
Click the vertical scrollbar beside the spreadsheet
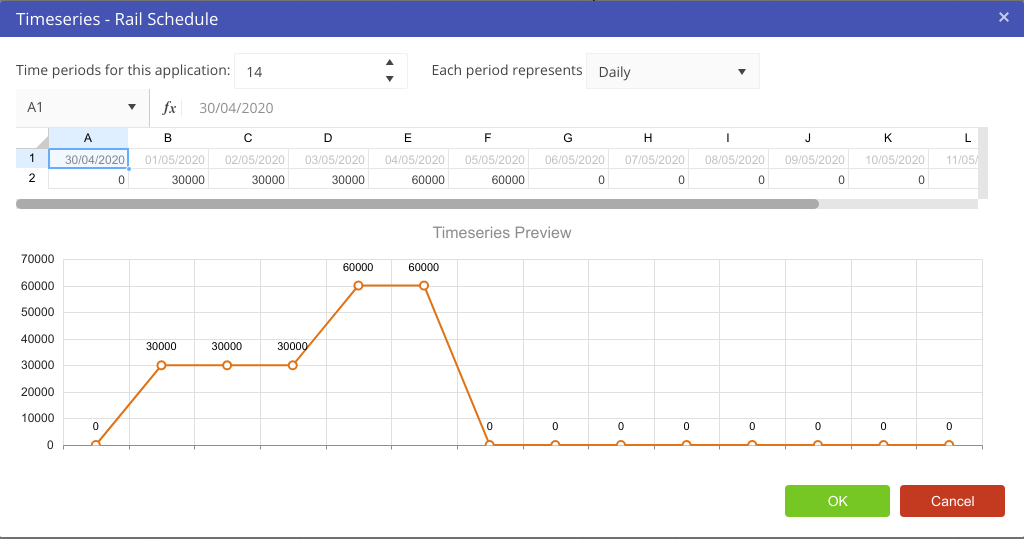click(x=983, y=163)
